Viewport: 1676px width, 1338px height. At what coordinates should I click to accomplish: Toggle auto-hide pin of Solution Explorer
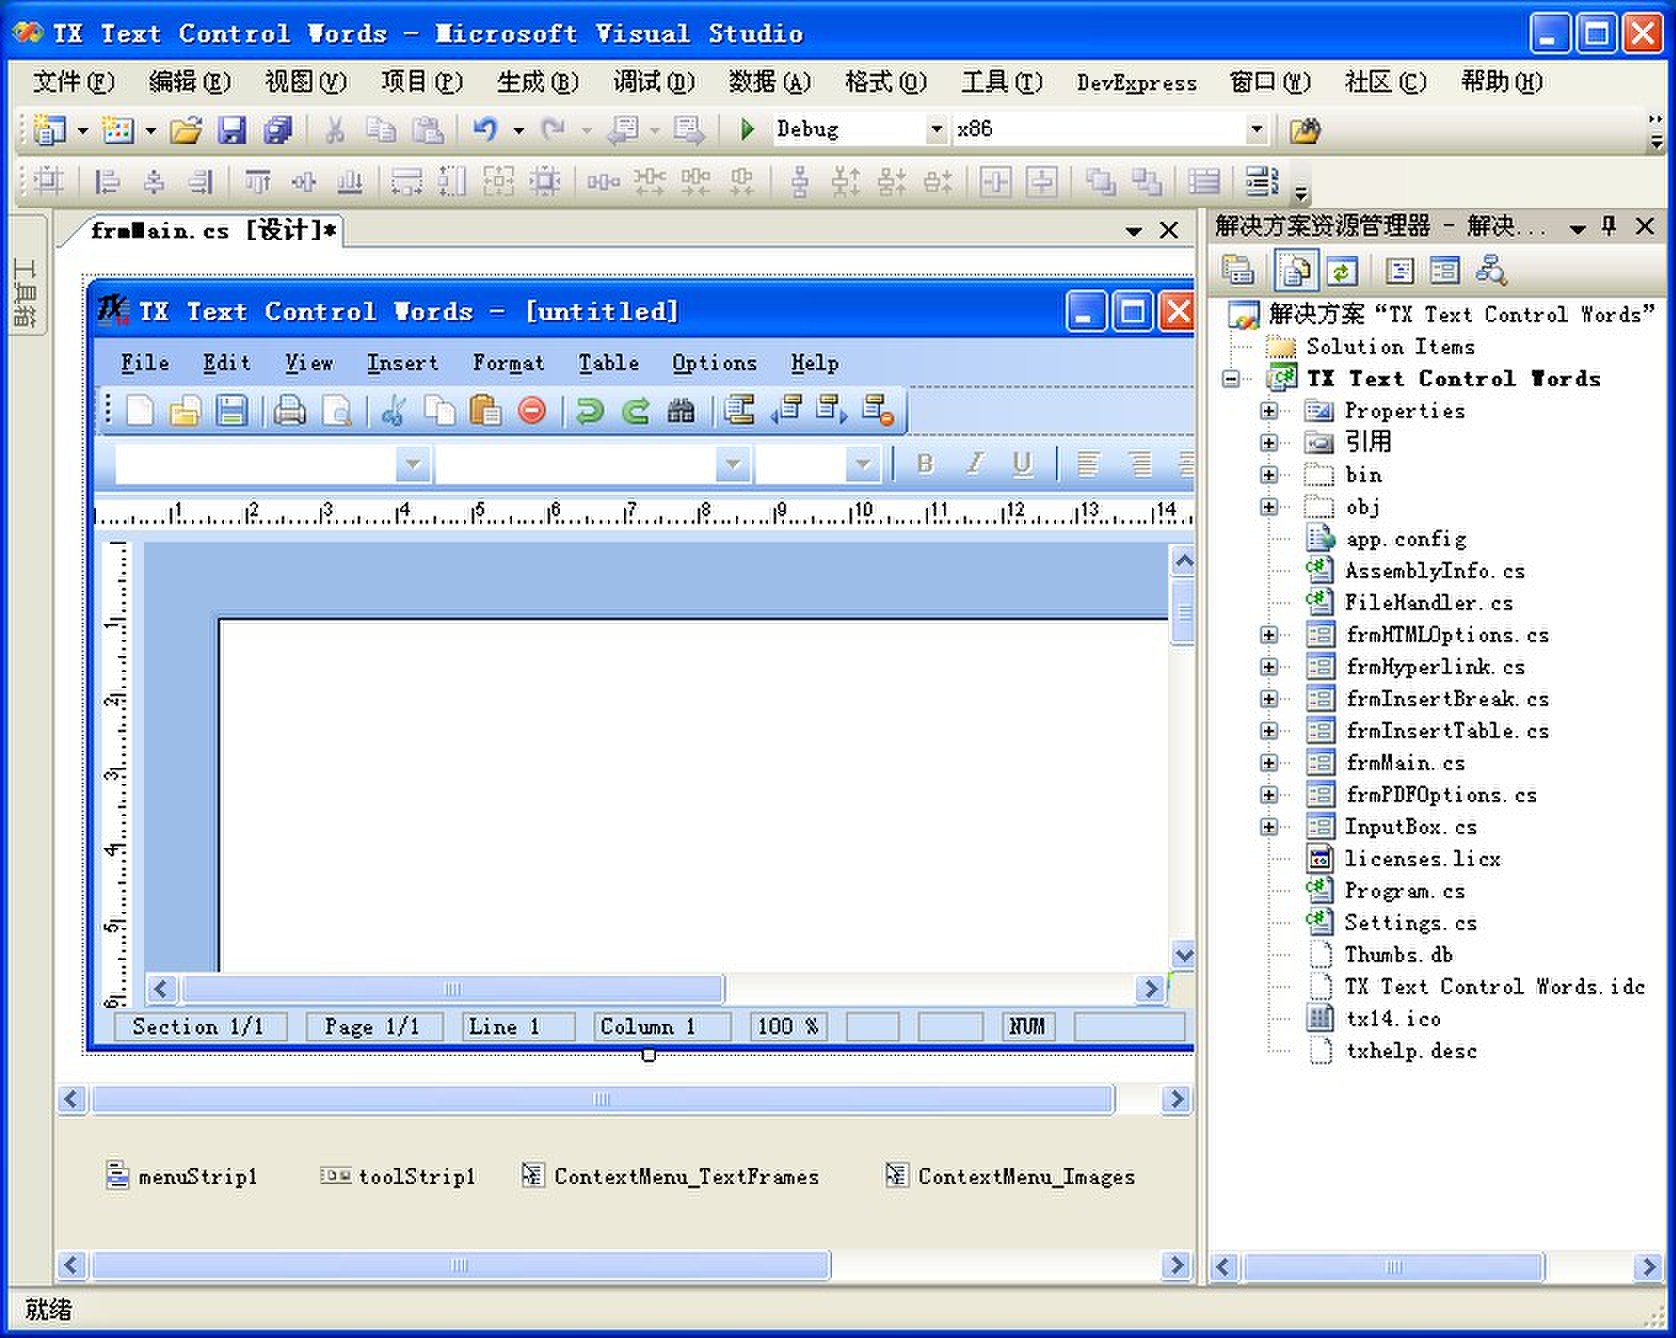(1609, 226)
